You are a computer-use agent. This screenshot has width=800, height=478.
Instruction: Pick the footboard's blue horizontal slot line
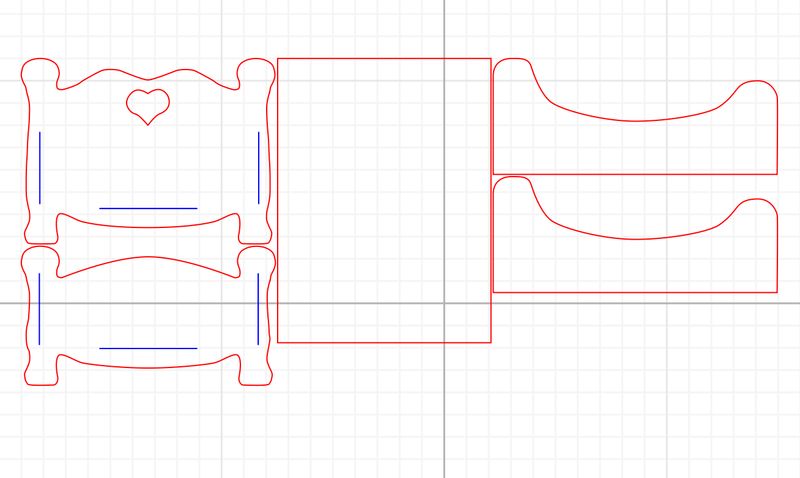pos(148,348)
